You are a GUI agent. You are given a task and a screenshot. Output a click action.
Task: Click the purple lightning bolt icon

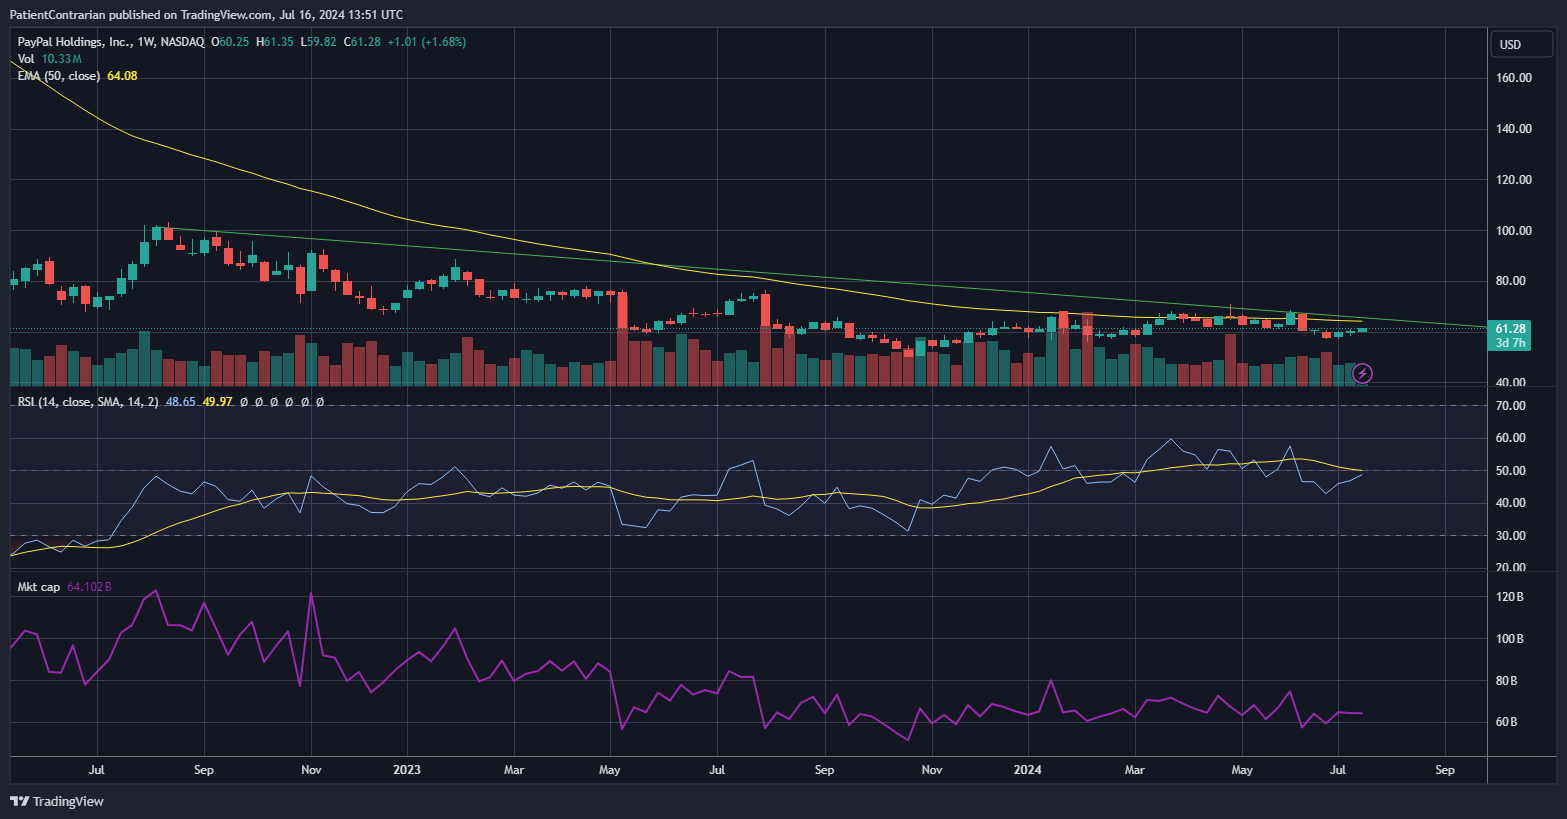[x=1362, y=374]
